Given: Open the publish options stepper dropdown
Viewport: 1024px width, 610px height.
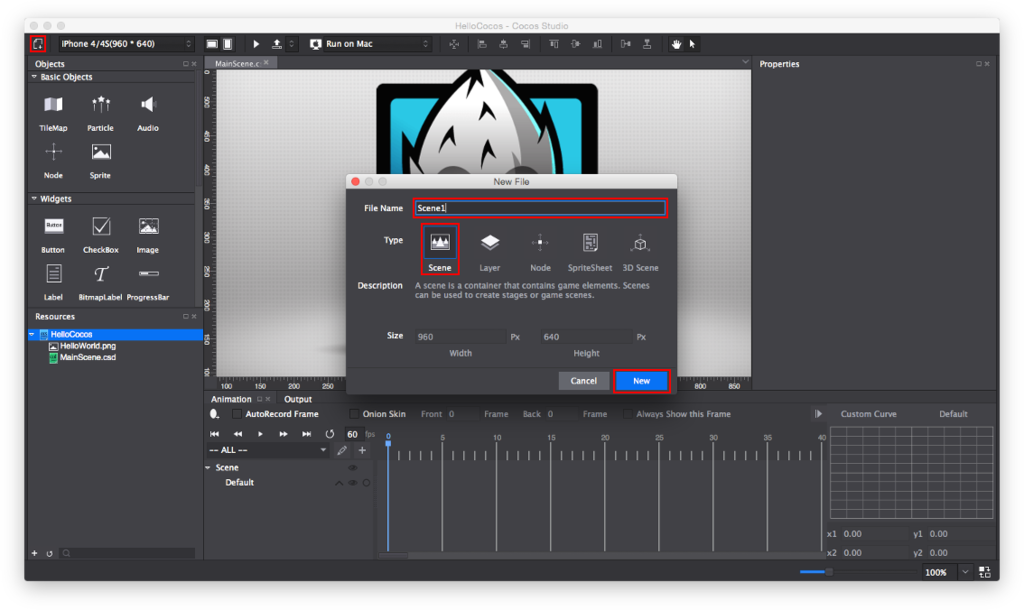Looking at the screenshot, I should point(292,44).
